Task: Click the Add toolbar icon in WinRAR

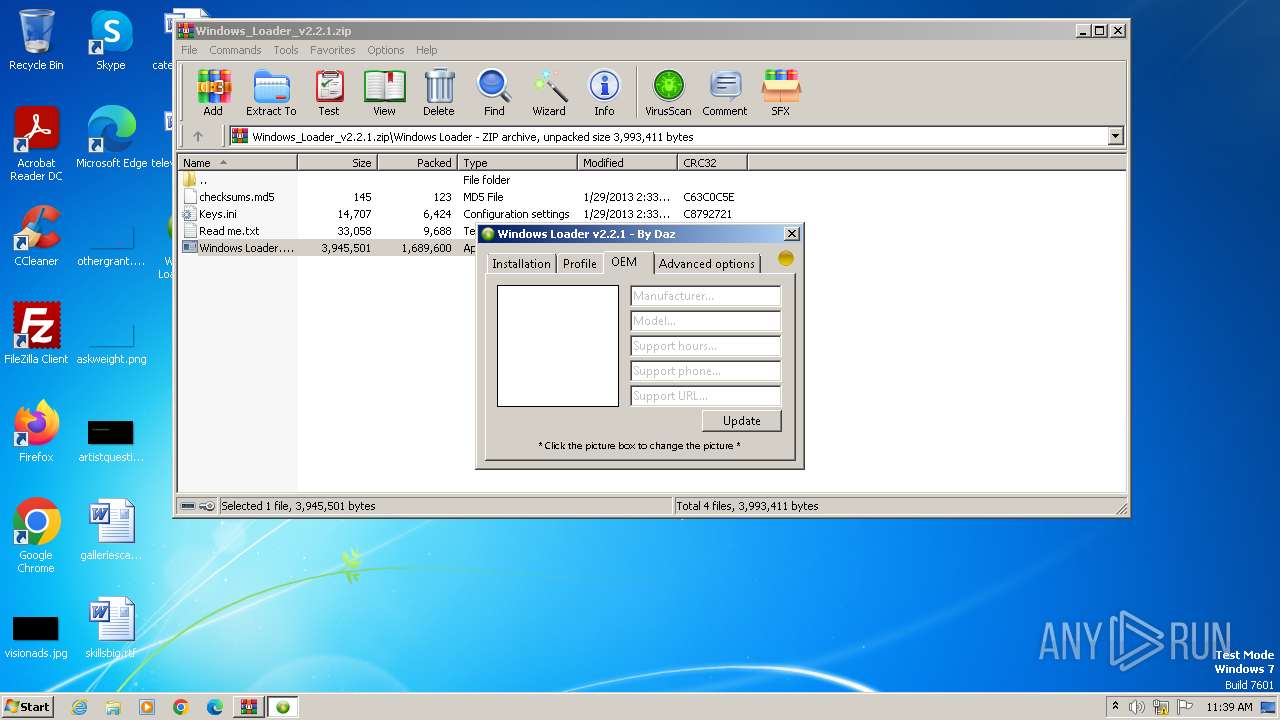Action: coord(213,93)
